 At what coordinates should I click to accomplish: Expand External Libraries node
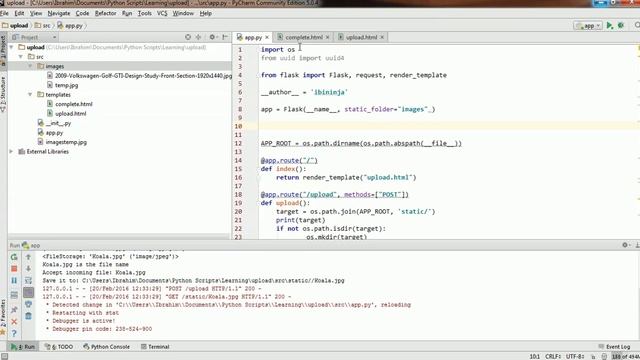11,151
